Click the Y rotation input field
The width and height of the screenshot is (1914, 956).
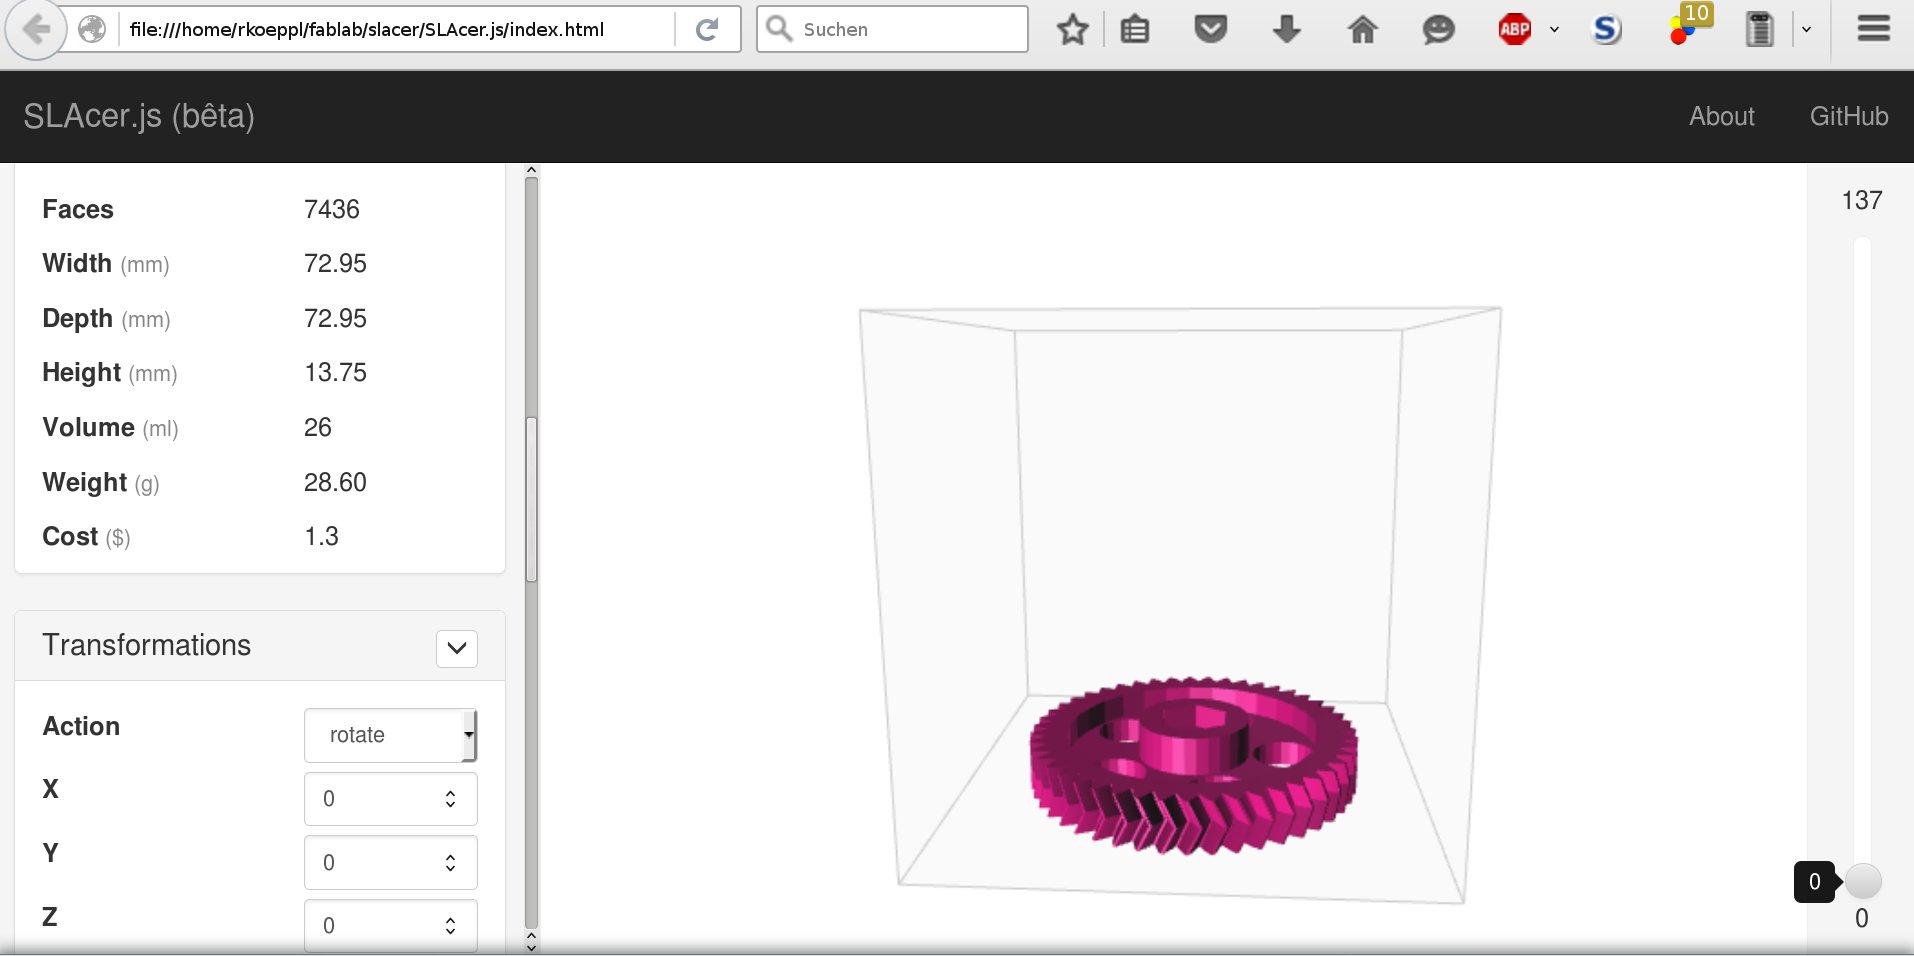(x=390, y=862)
